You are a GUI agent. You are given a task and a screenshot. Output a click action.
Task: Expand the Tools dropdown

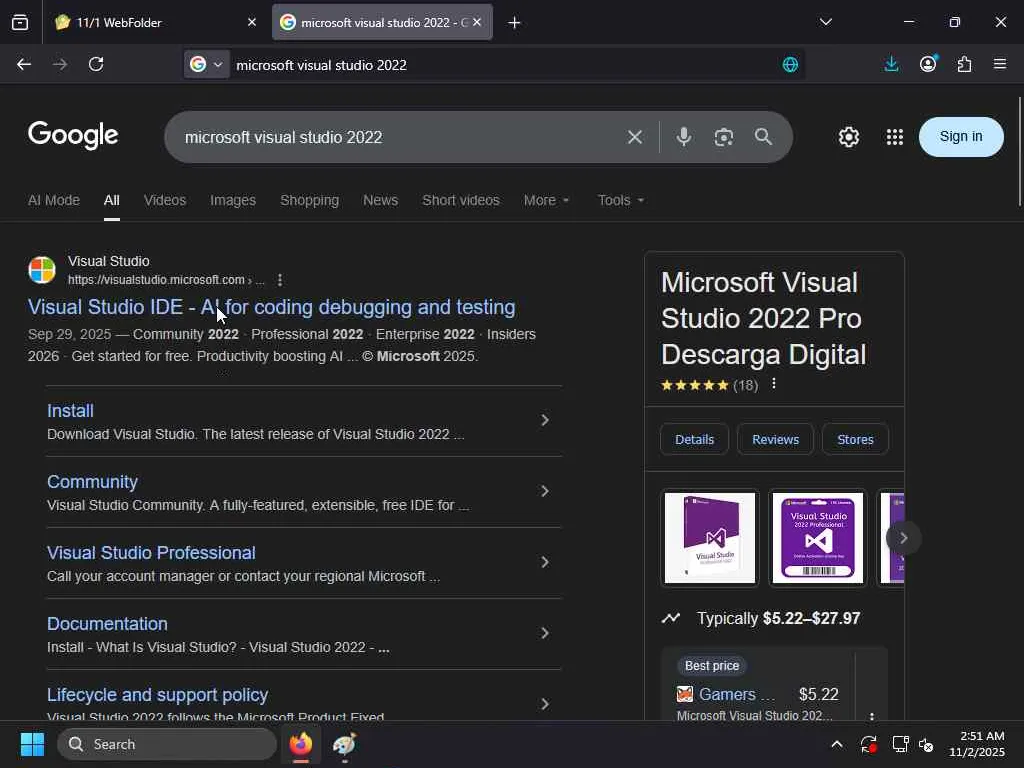point(621,200)
